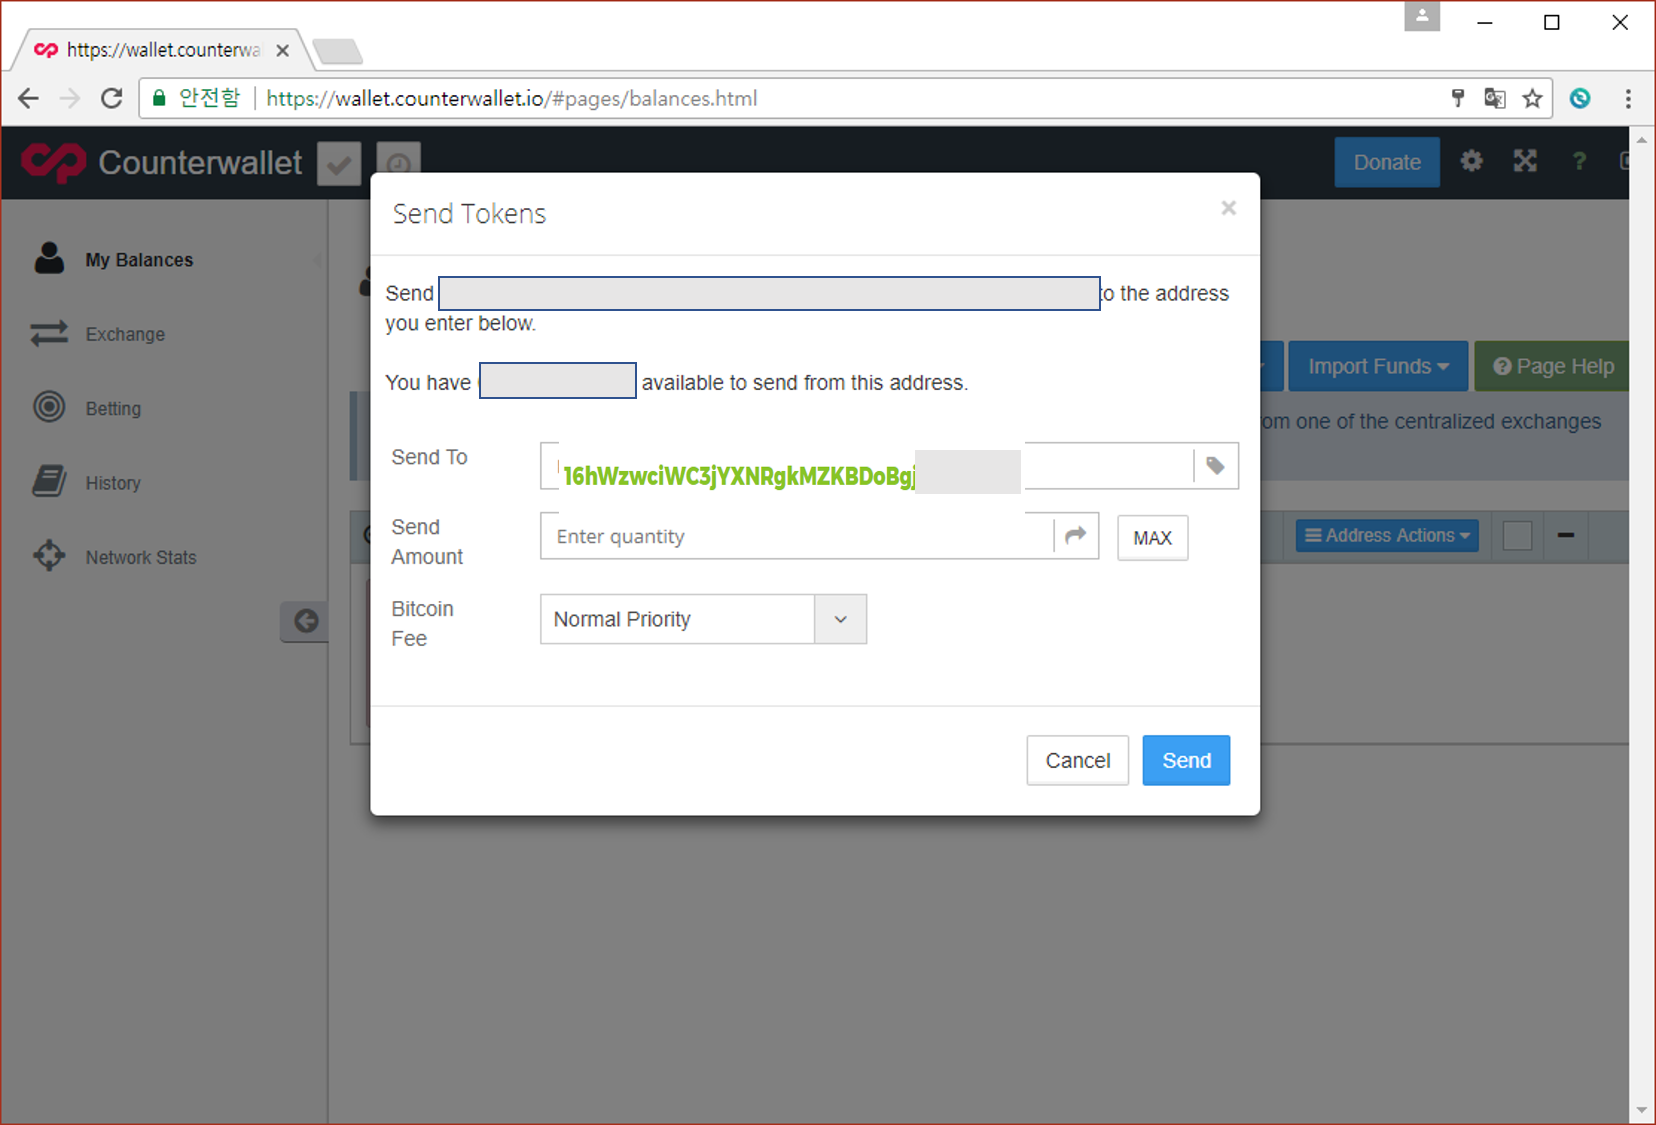This screenshot has height=1125, width=1656.
Task: Click the secure lock site info
Action: 195,98
